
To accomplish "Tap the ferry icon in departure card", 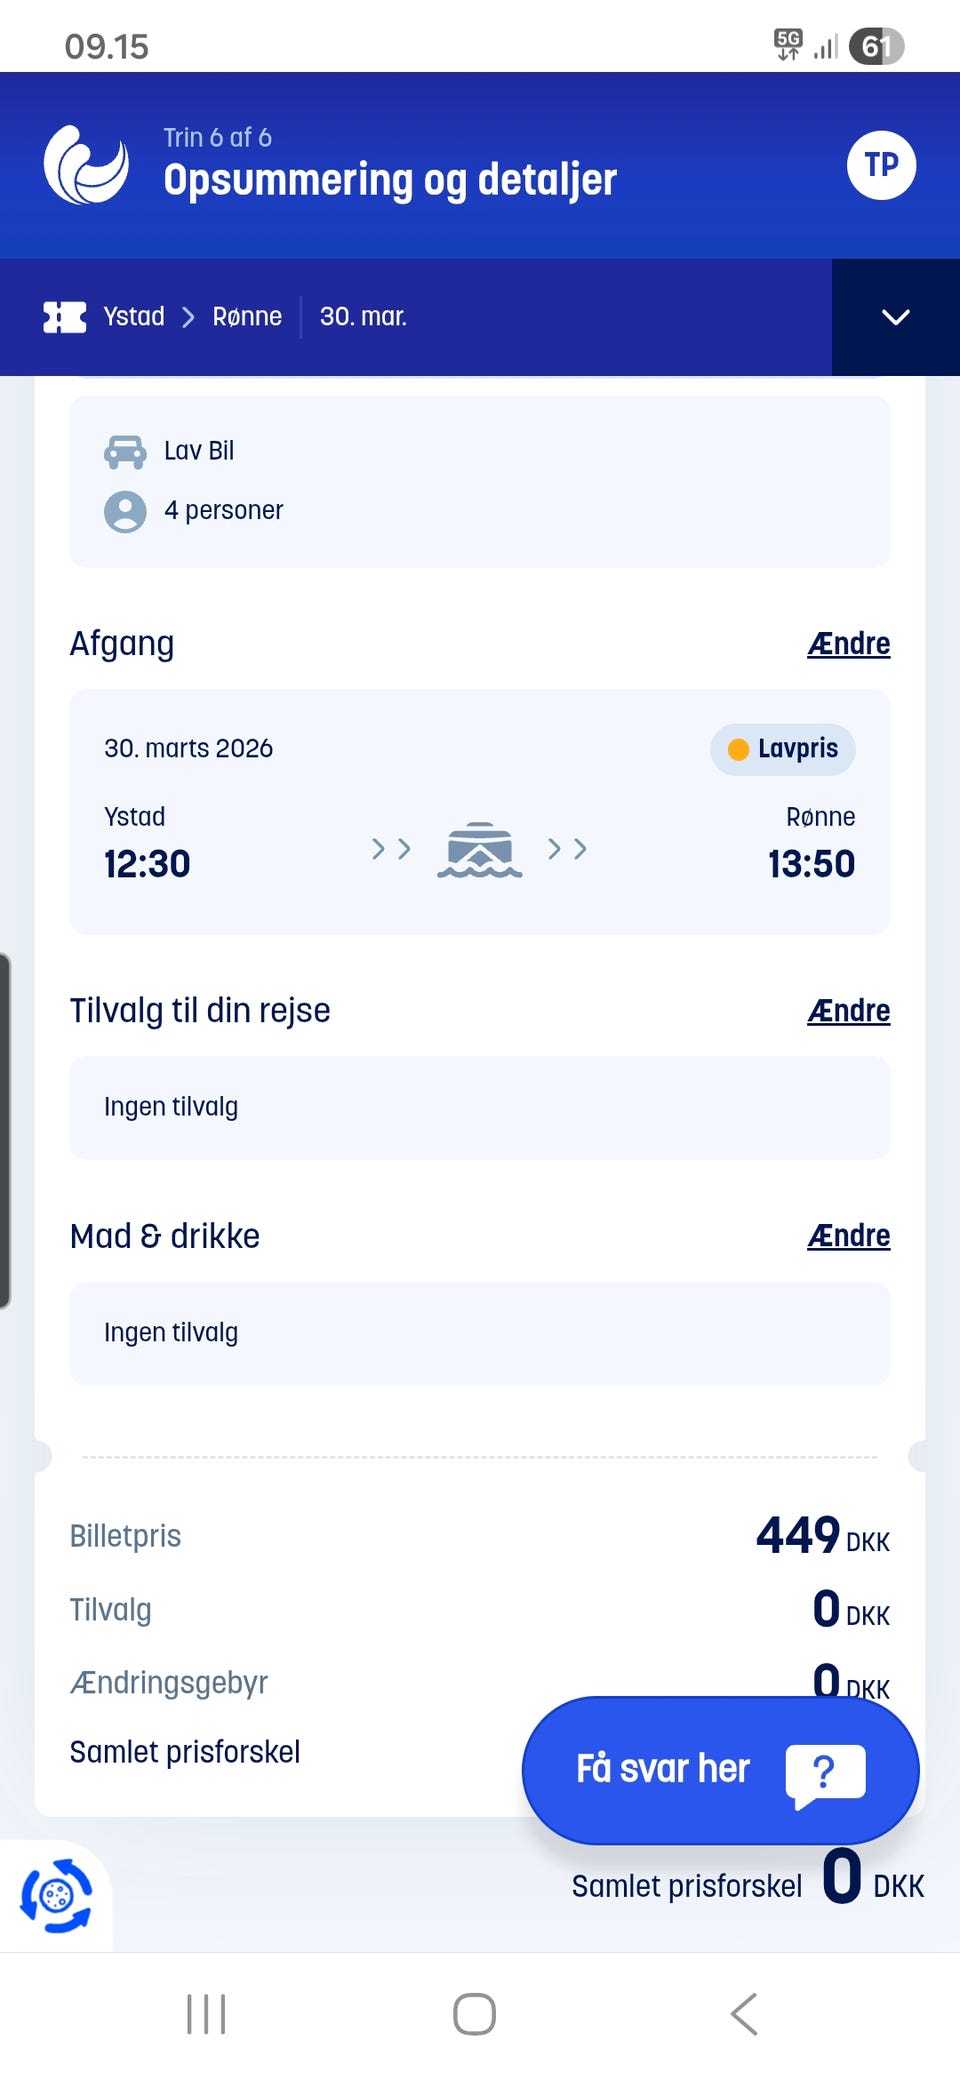I will (x=480, y=850).
